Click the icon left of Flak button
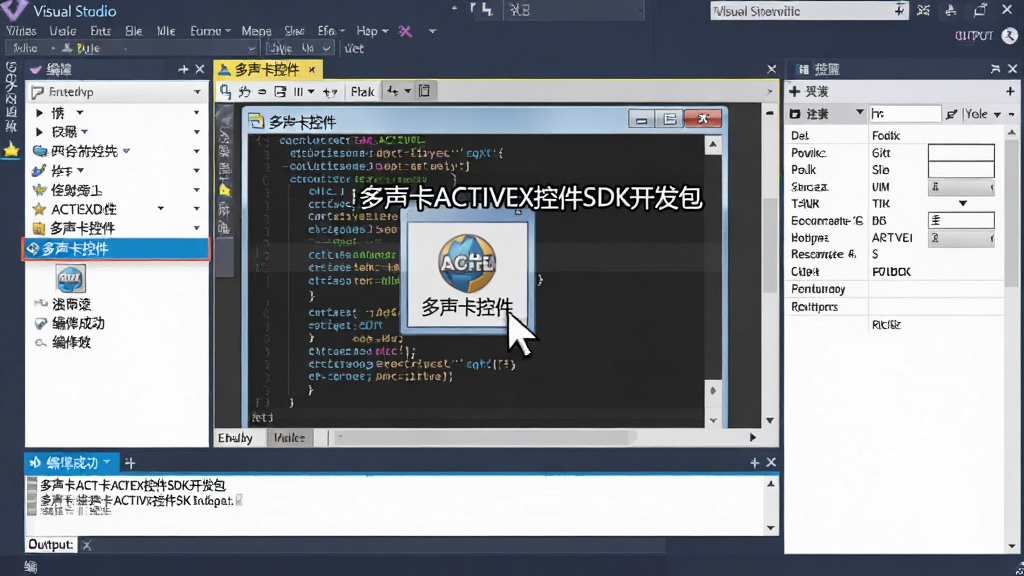1024x576 pixels. pyautogui.click(x=330, y=91)
